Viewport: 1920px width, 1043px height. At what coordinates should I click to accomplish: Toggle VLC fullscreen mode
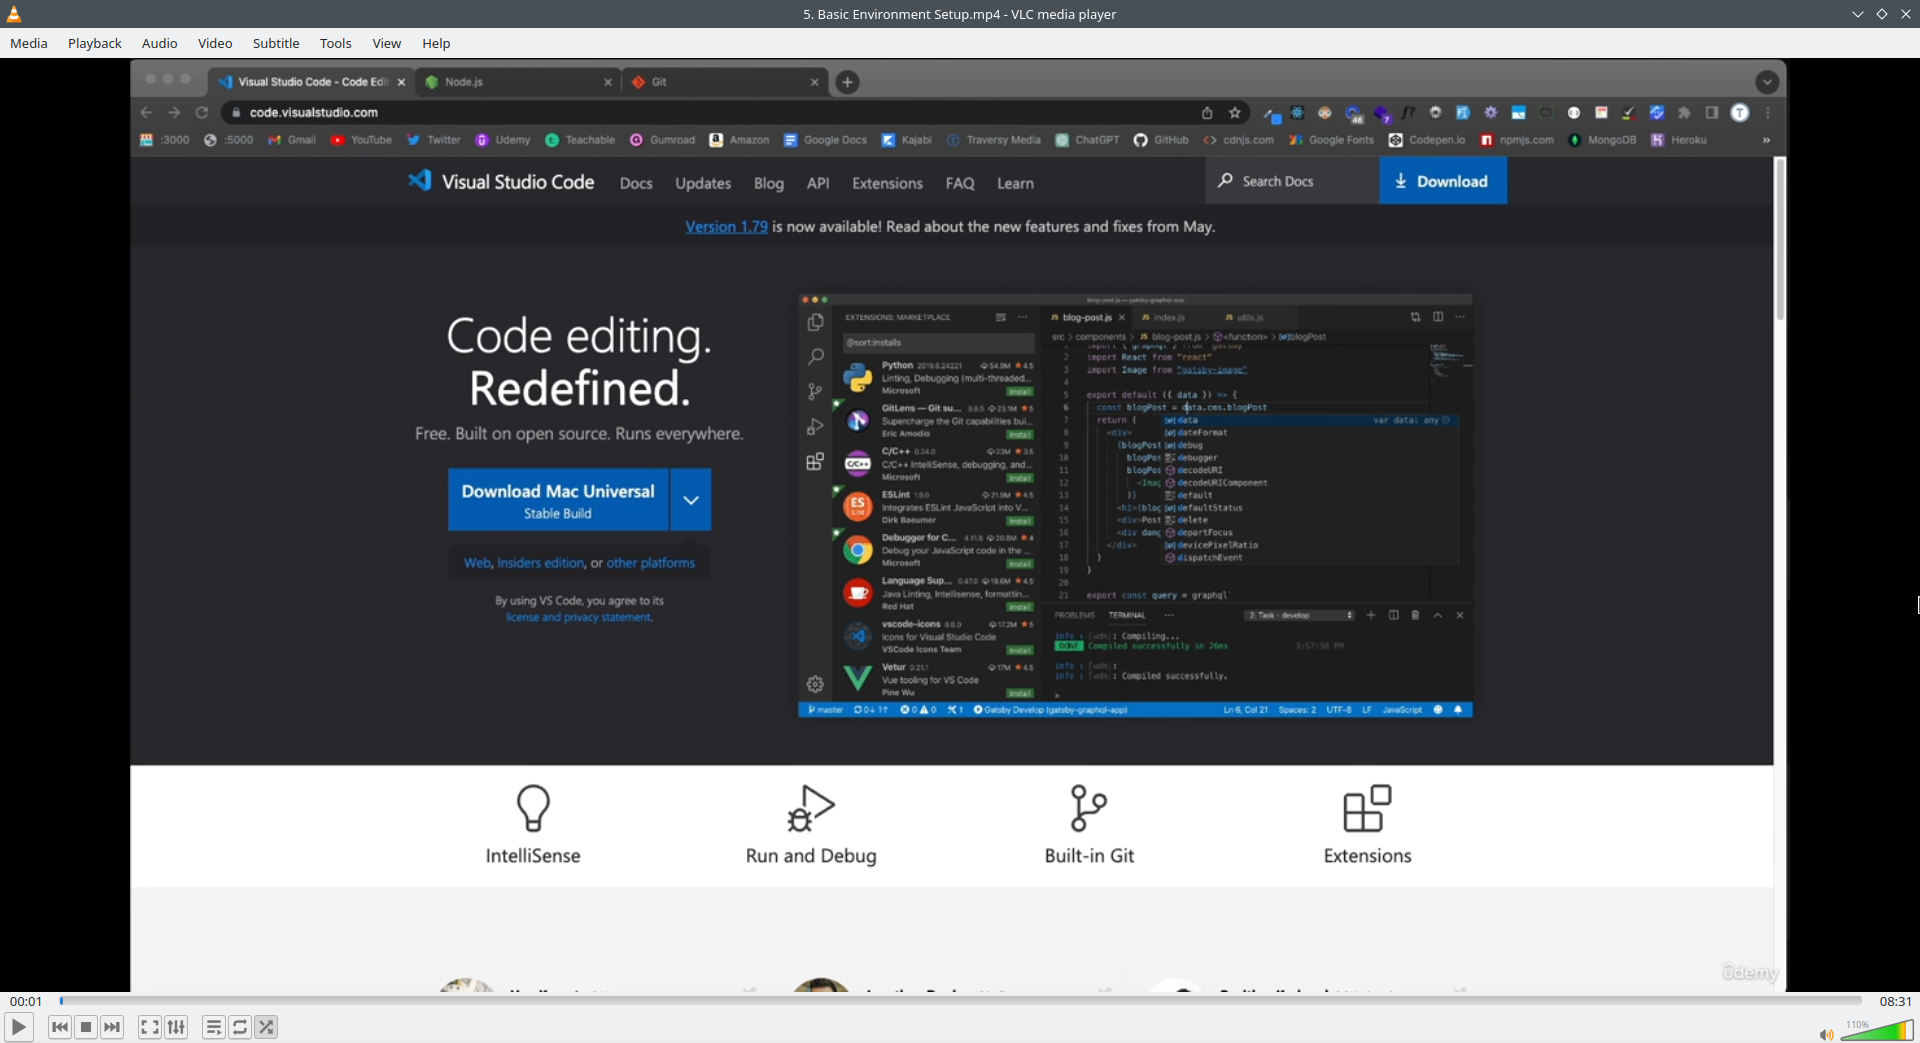(x=149, y=1027)
